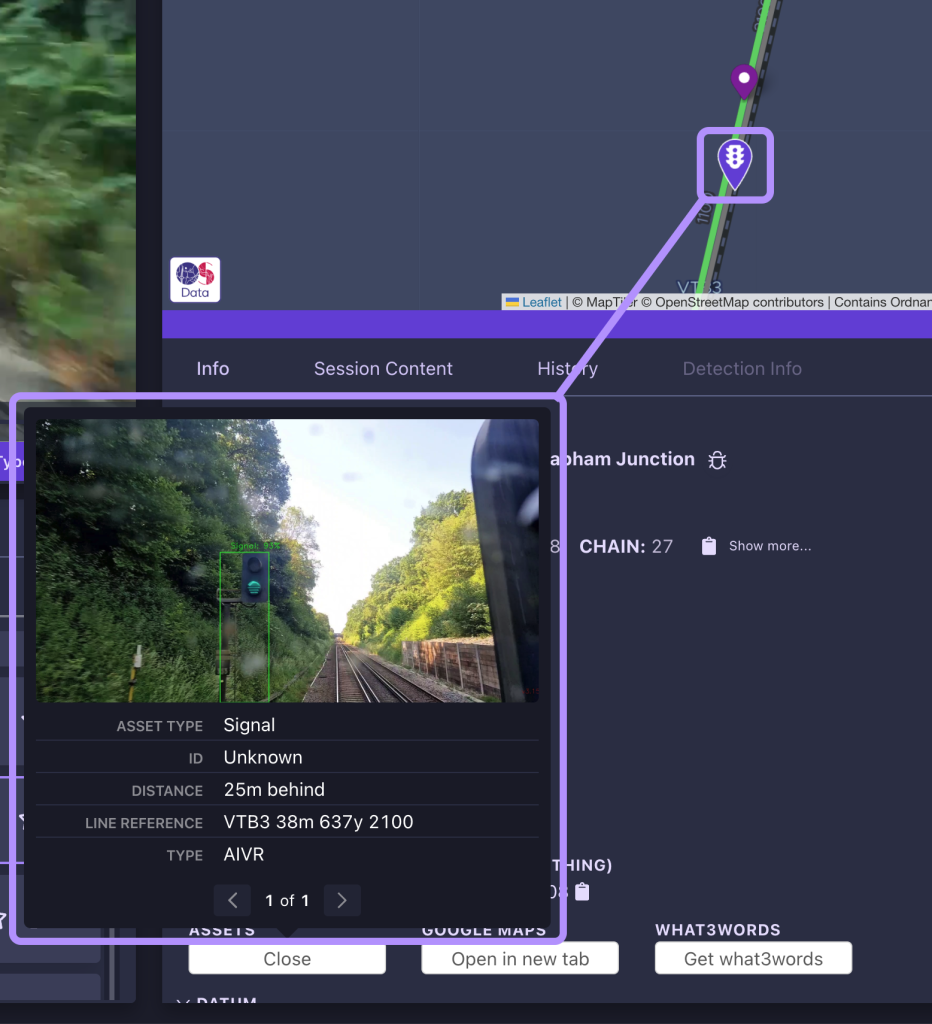Image resolution: width=932 pixels, height=1024 pixels.
Task: Open the OS Data map layer logo
Action: 195,280
